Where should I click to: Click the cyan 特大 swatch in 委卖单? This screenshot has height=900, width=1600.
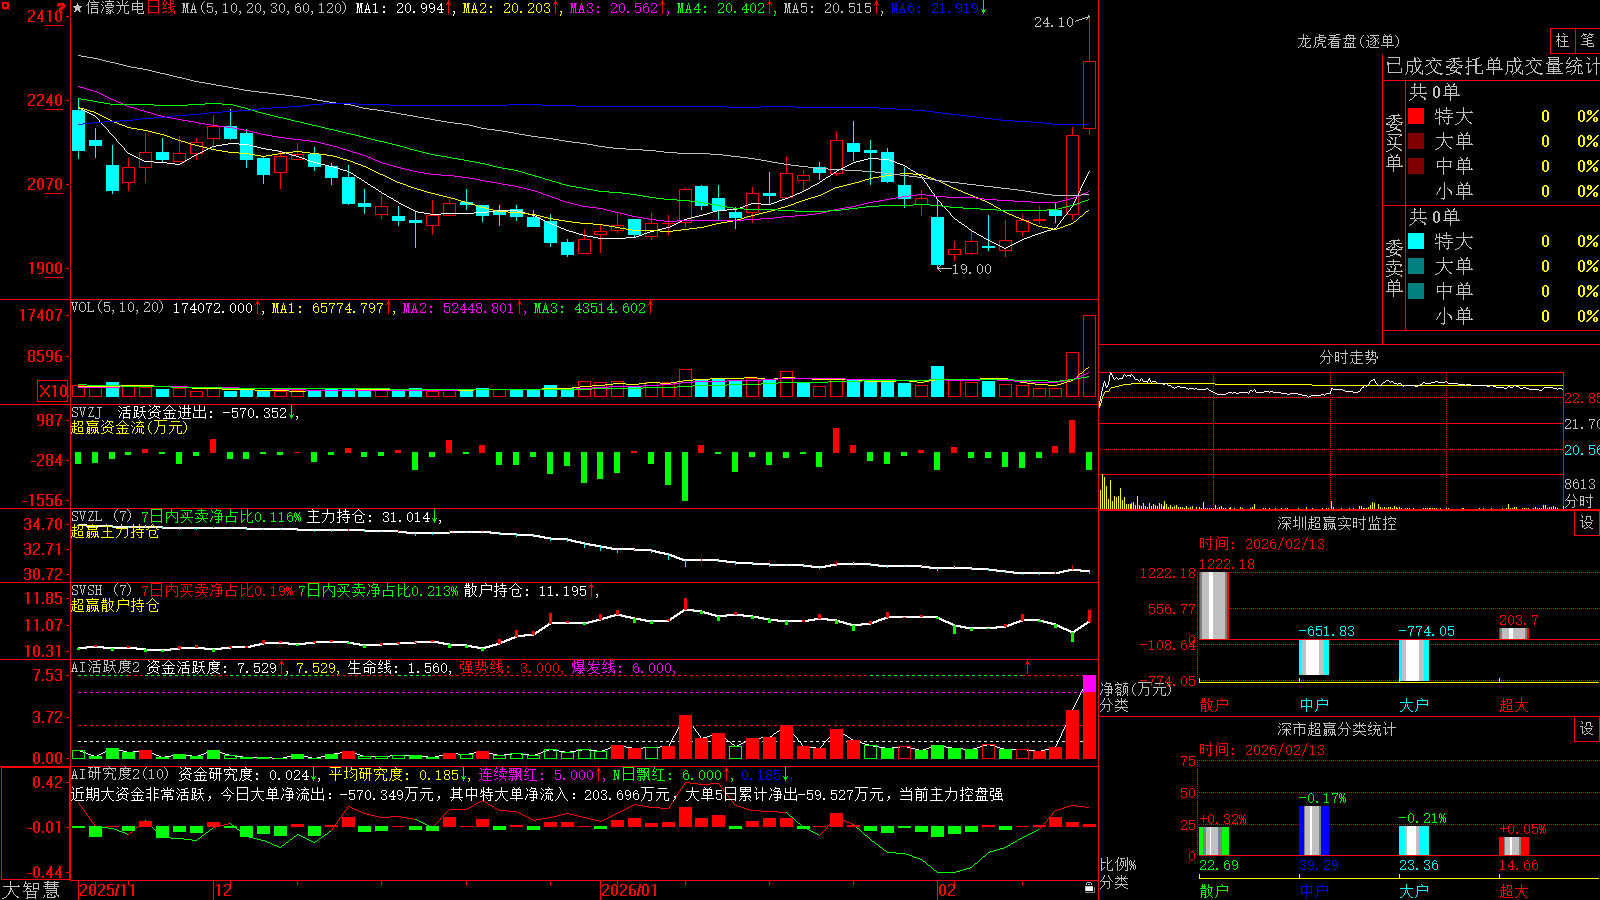coord(1416,241)
